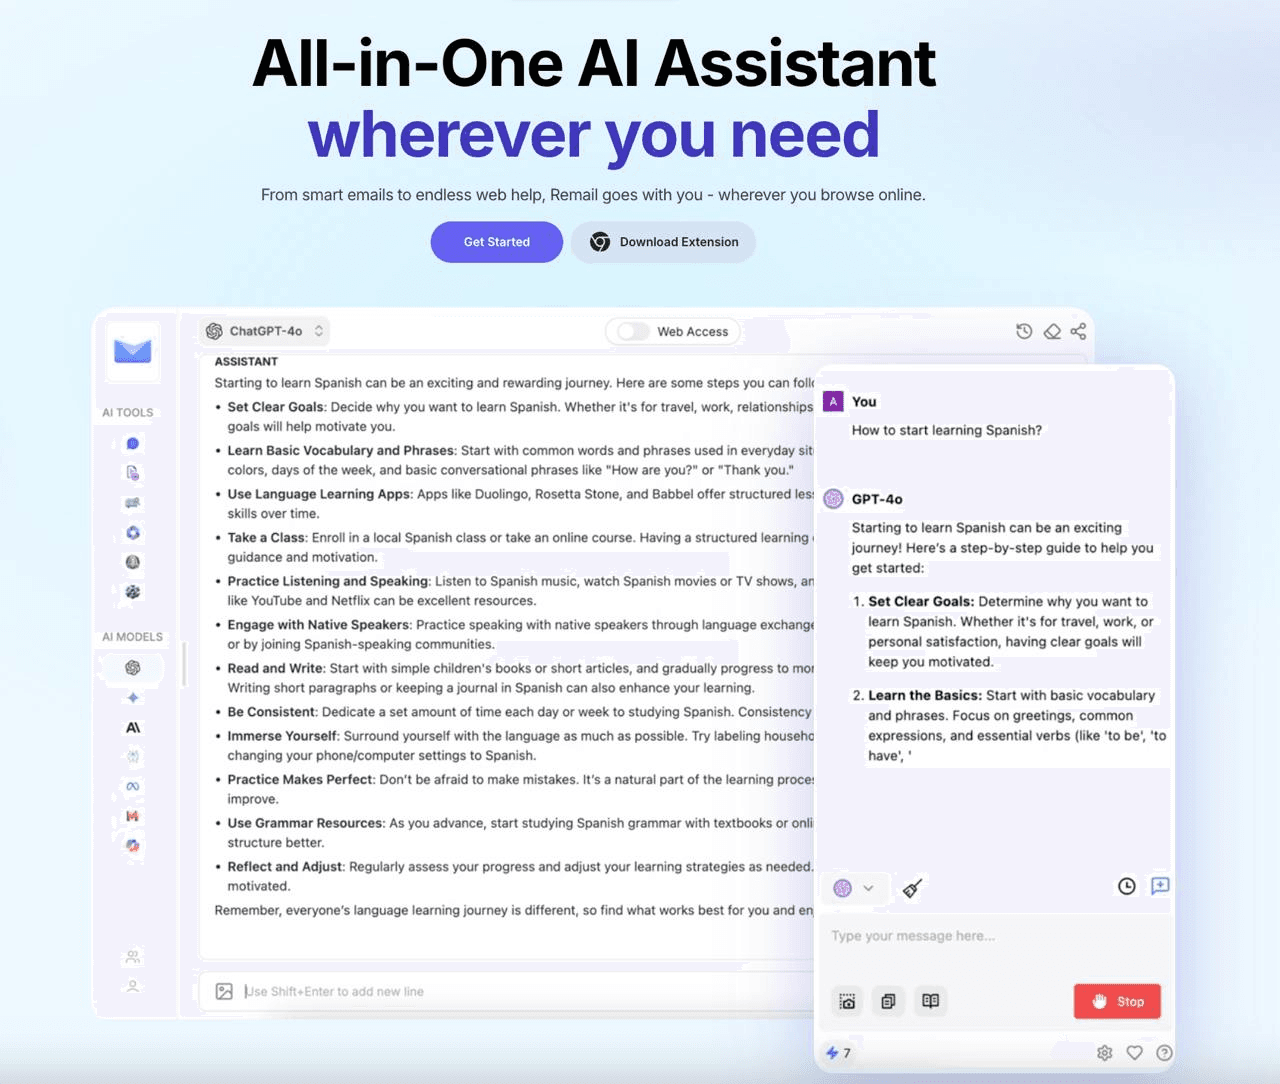Click the copy pages icon in popup
This screenshot has width=1280, height=1084.
[x=888, y=1001]
